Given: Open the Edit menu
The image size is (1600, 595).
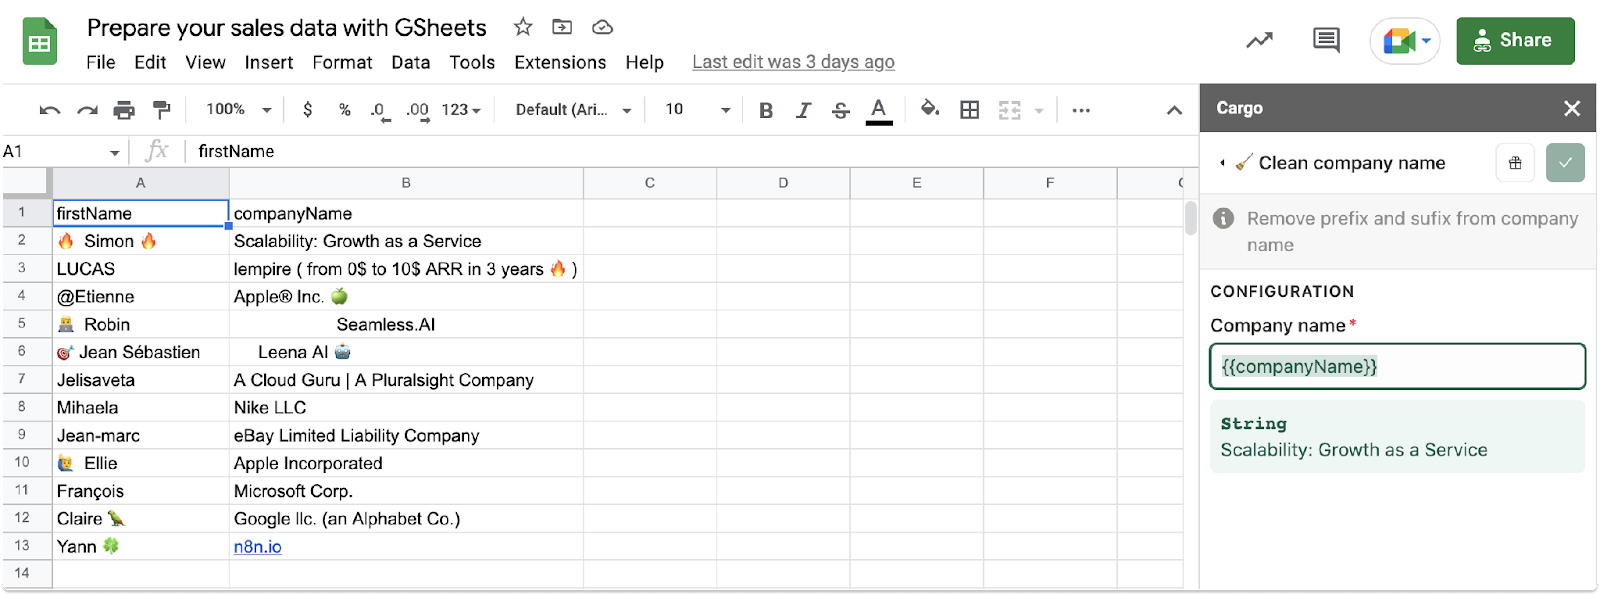Looking at the screenshot, I should pyautogui.click(x=150, y=62).
